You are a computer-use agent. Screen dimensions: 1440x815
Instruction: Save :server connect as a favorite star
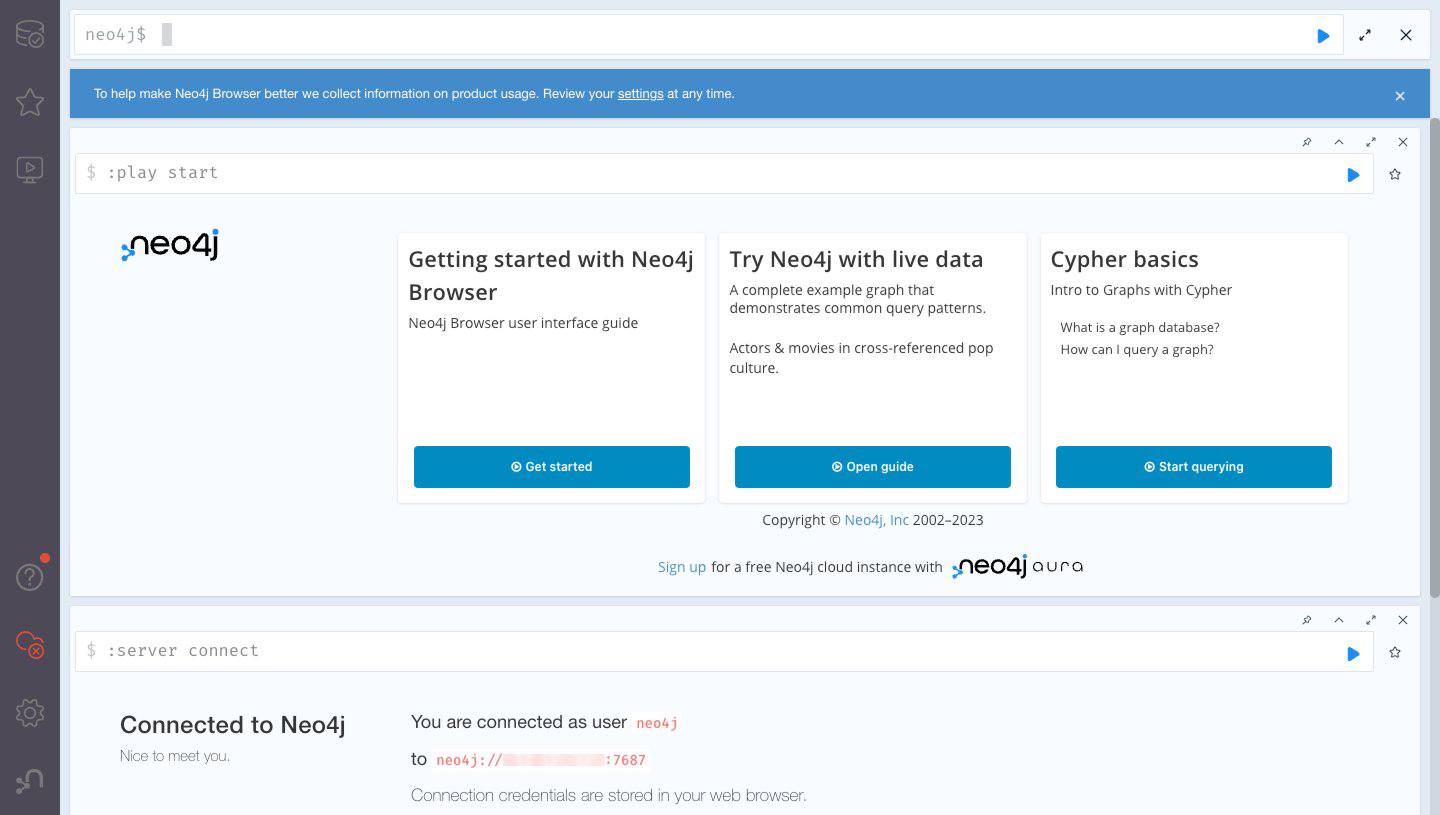[1395, 652]
